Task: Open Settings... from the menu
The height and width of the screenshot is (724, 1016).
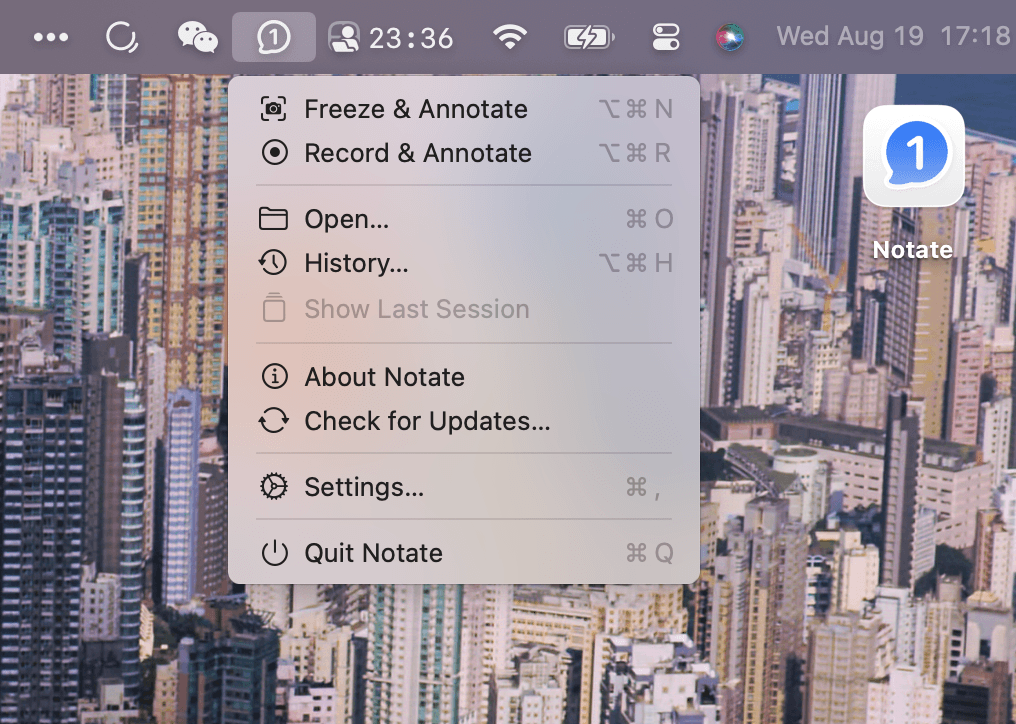Action: 464,487
